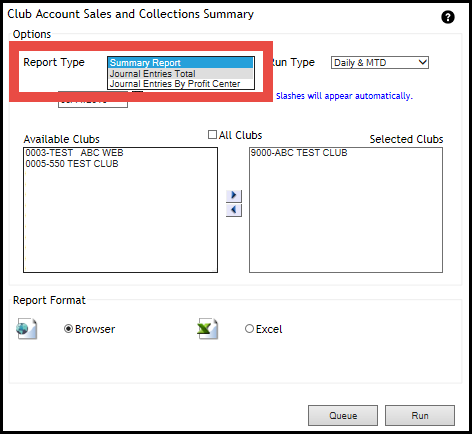The height and width of the screenshot is (434, 472).
Task: Choose Journal Entries Total option
Action: click(180, 73)
